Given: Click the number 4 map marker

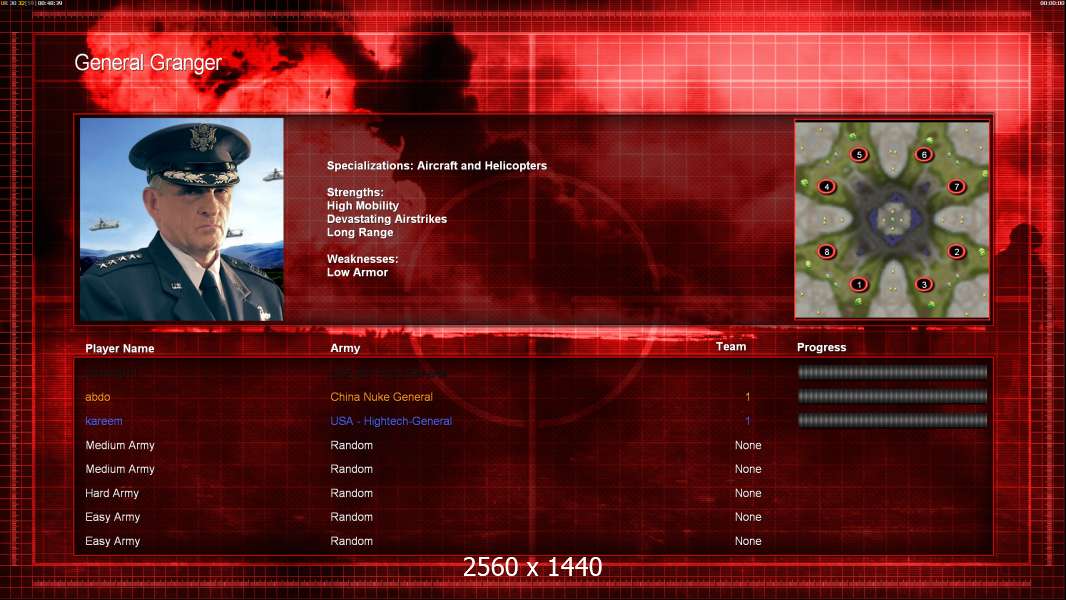Looking at the screenshot, I should [827, 186].
